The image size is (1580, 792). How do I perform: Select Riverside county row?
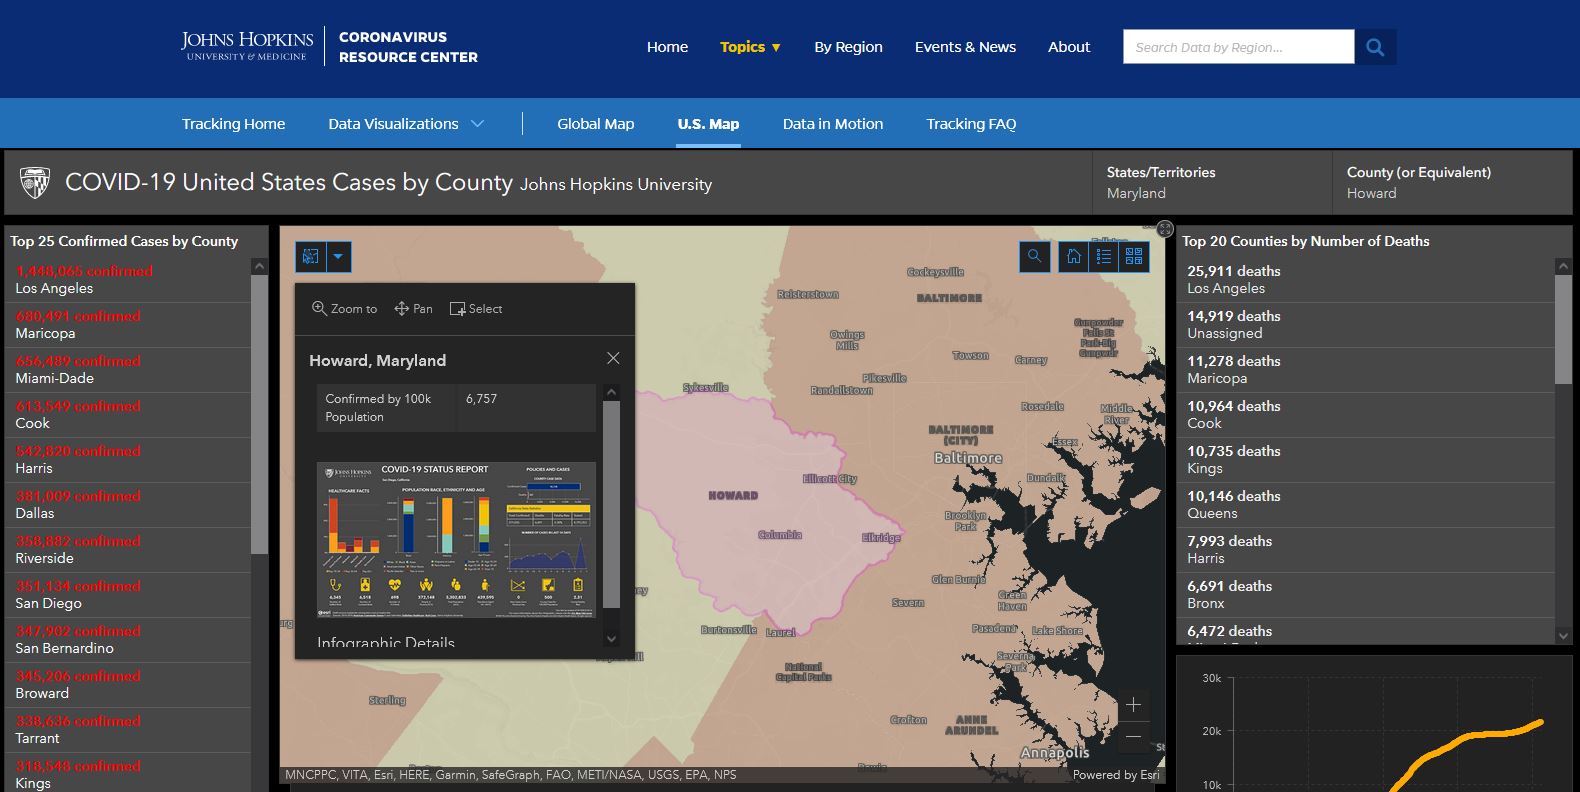point(128,550)
